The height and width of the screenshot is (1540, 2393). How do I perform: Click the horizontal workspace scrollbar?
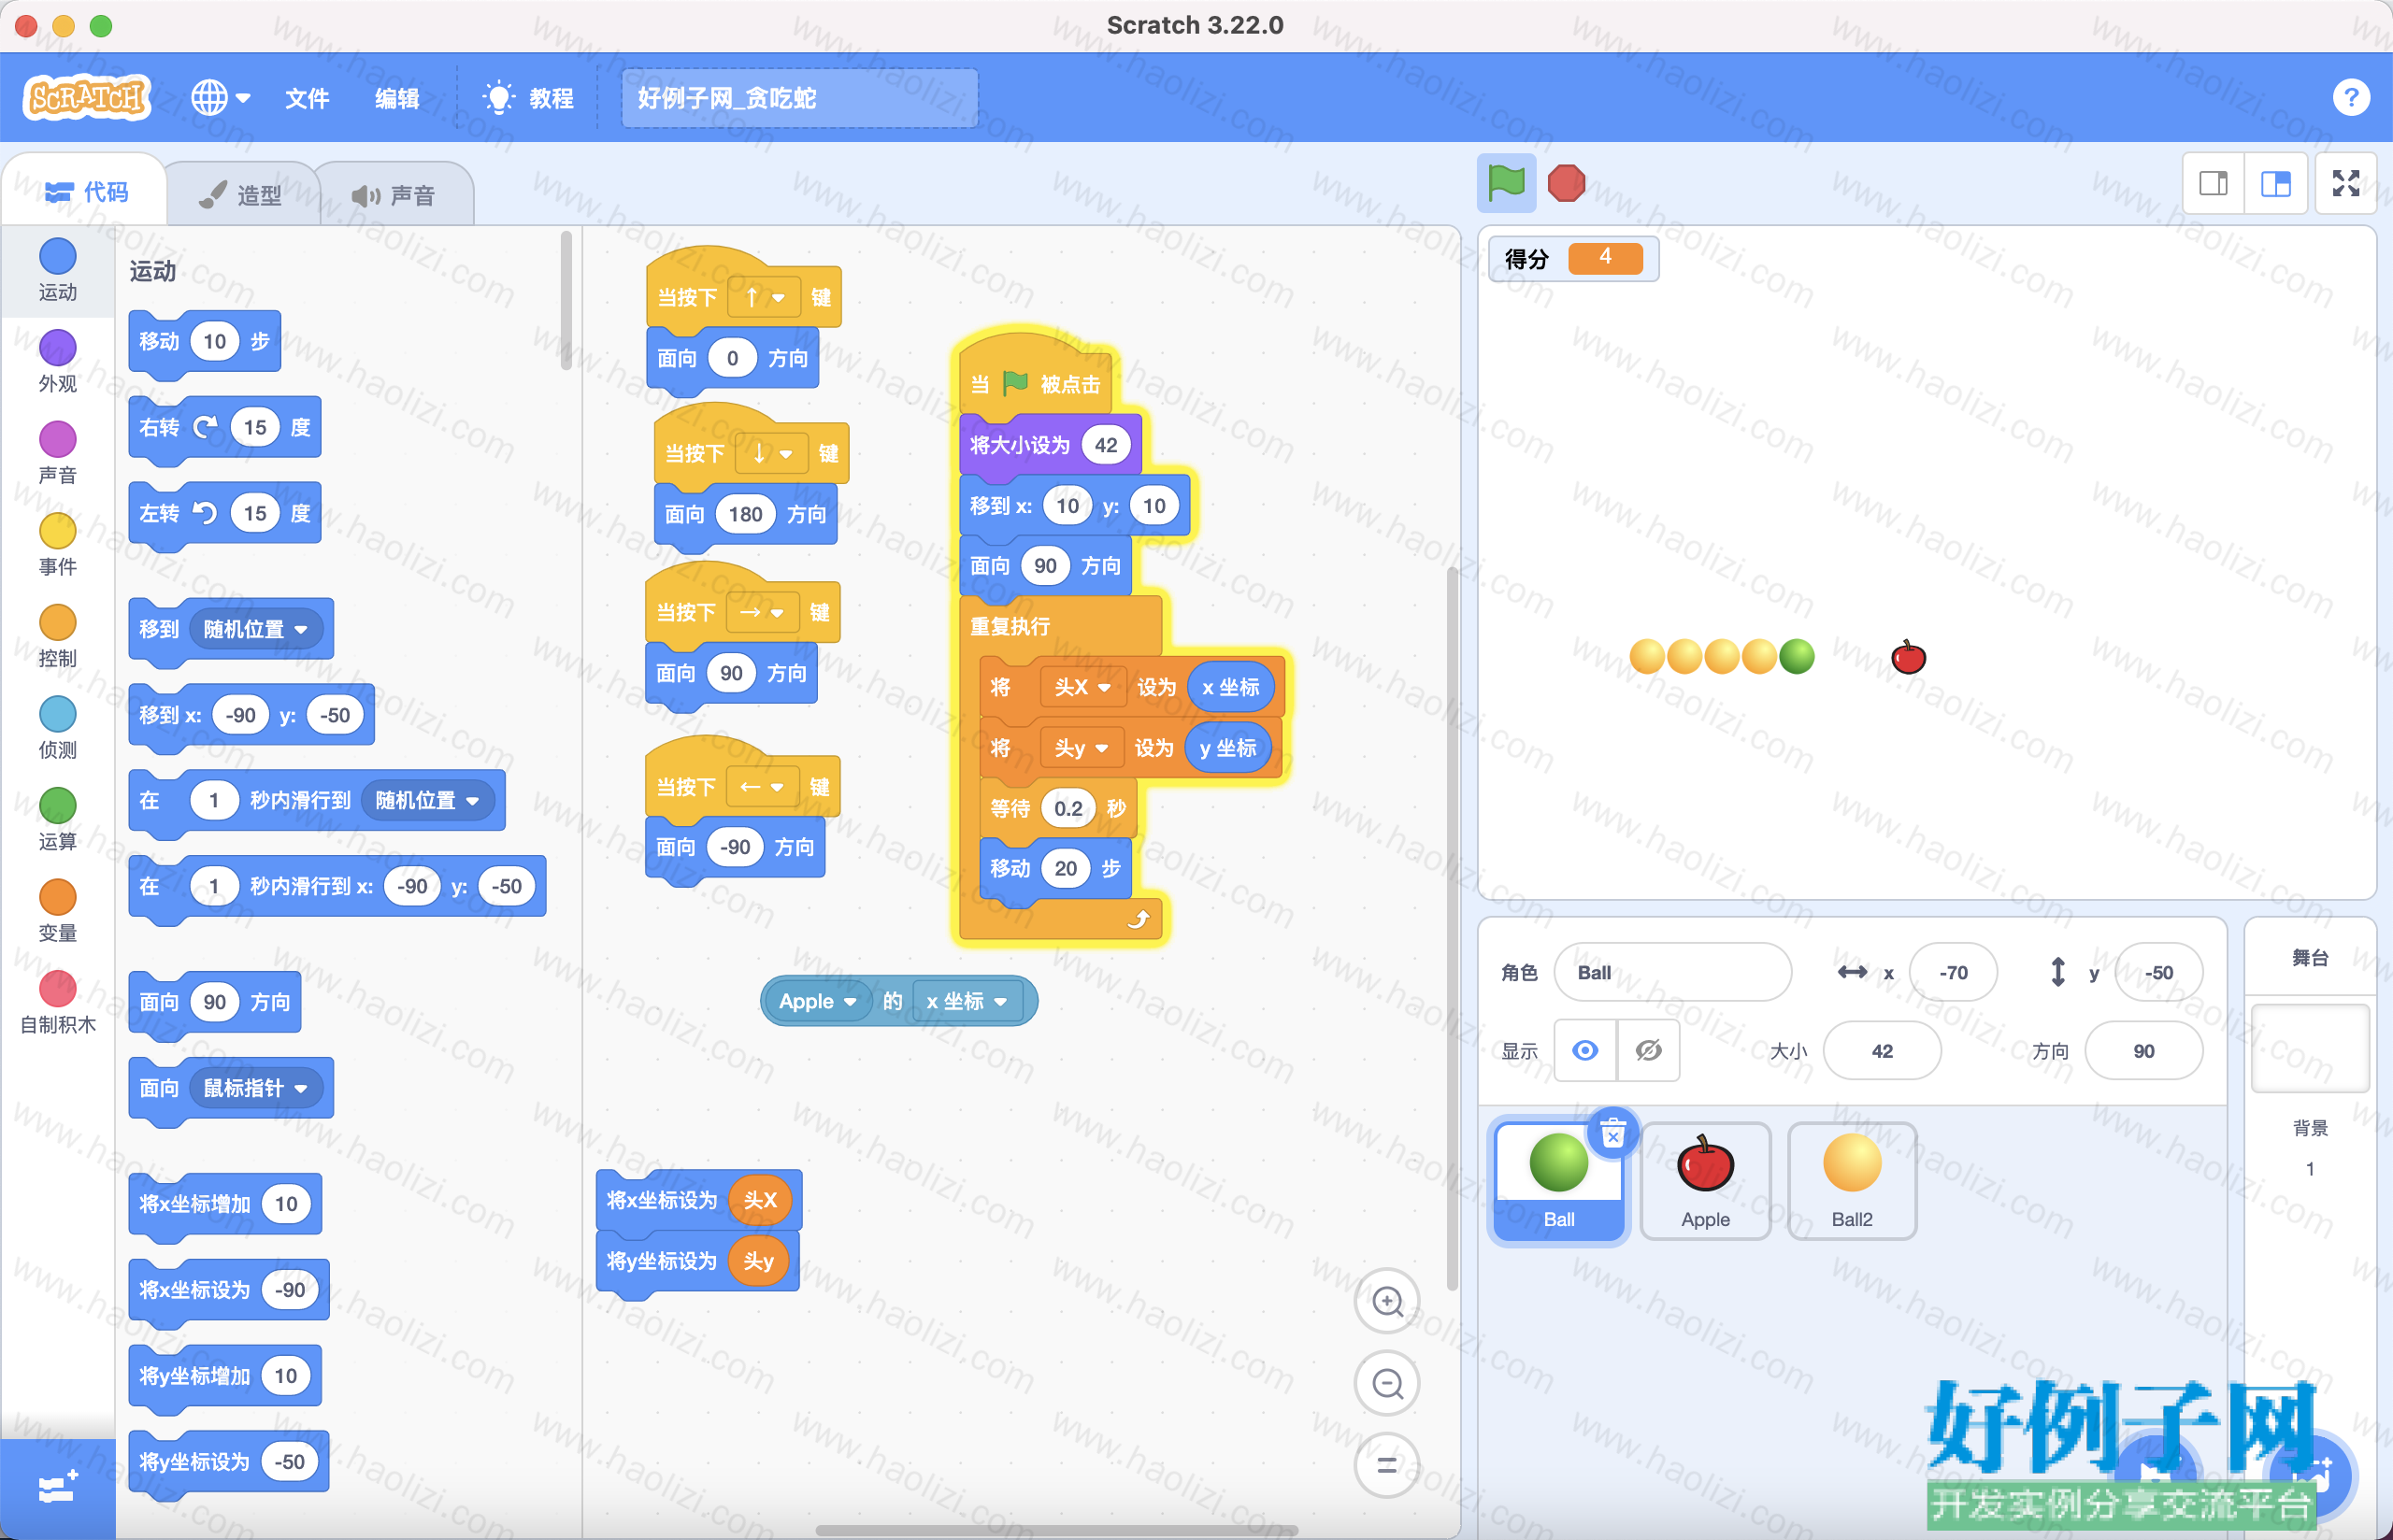(1057, 1531)
